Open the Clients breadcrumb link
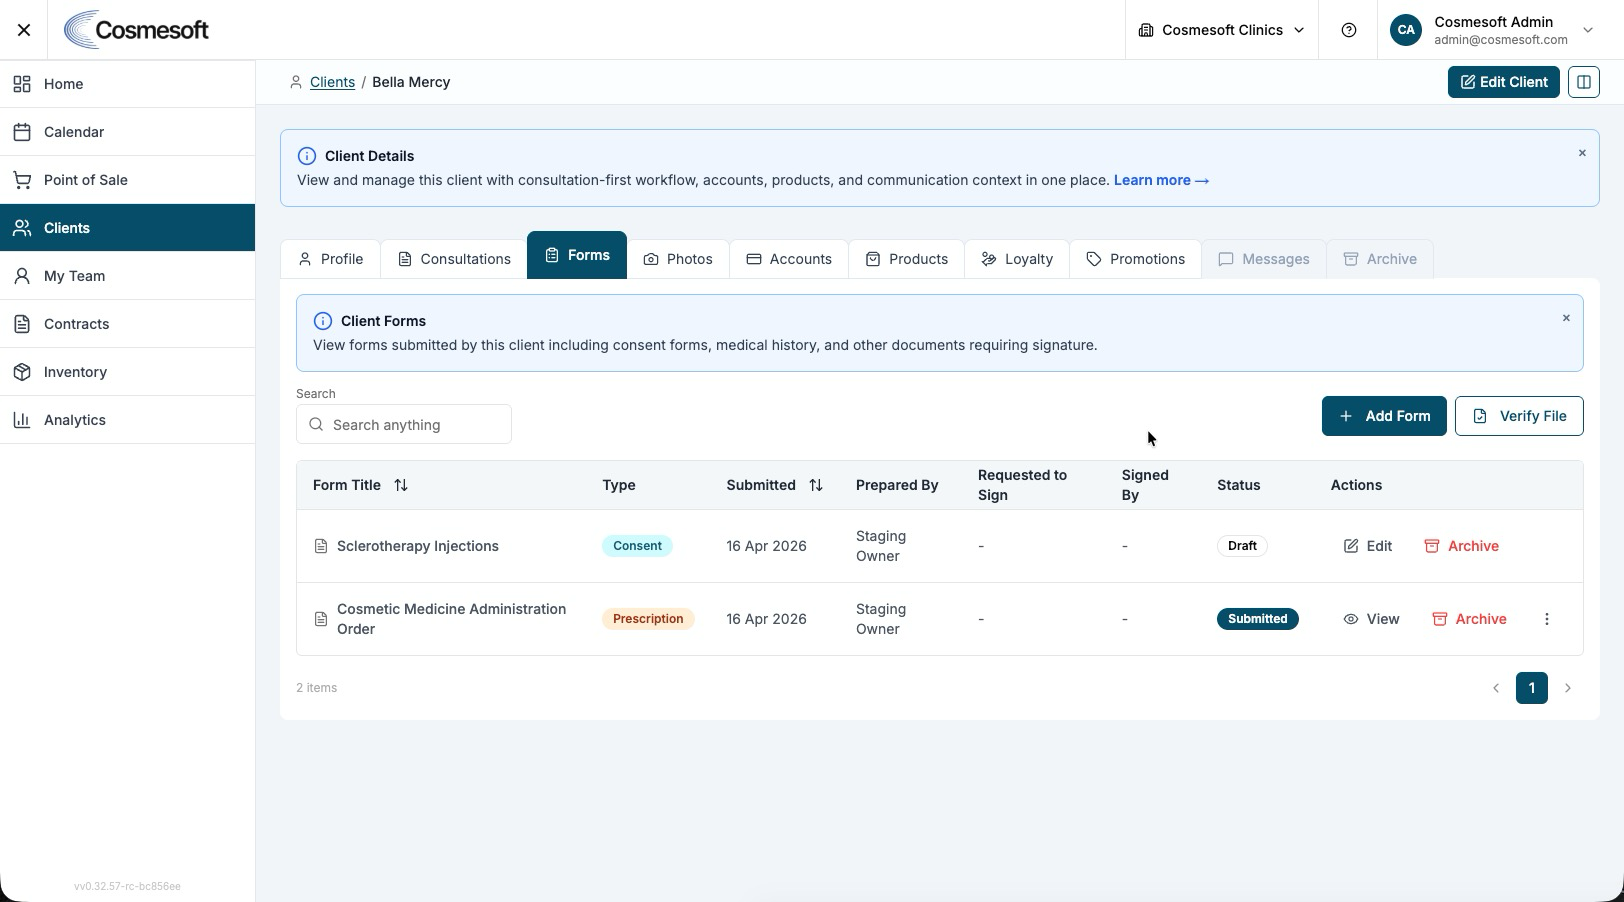 (x=332, y=82)
